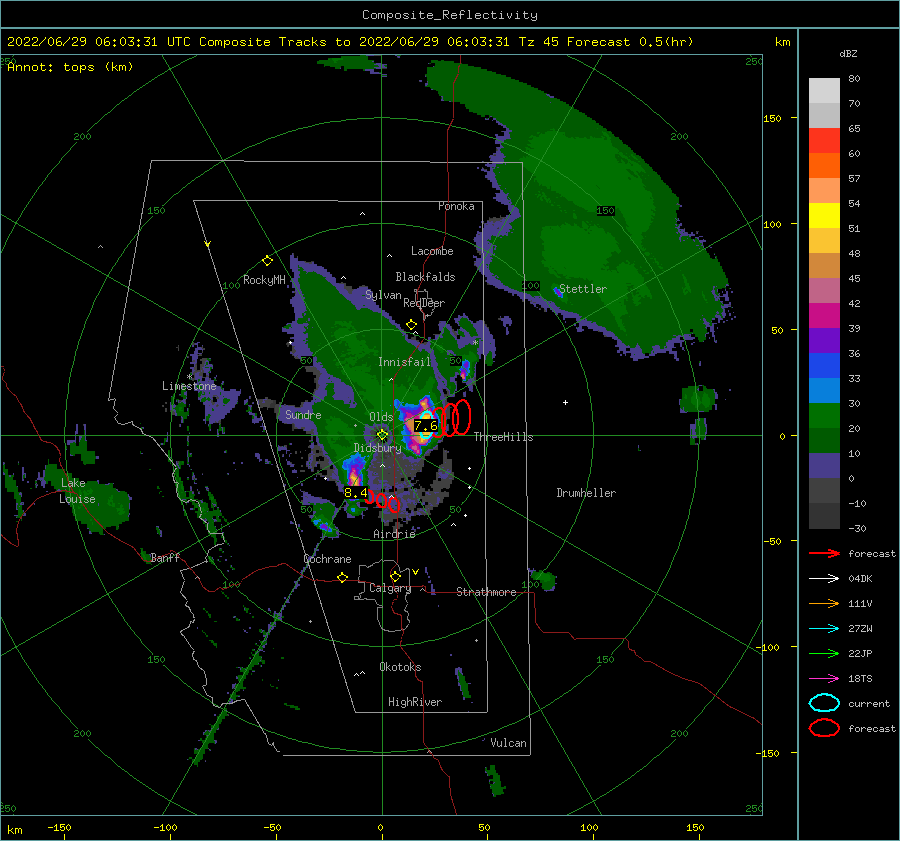Screen dimensions: 900x841
Task: Select the storm top label 7.6
Action: click(426, 425)
